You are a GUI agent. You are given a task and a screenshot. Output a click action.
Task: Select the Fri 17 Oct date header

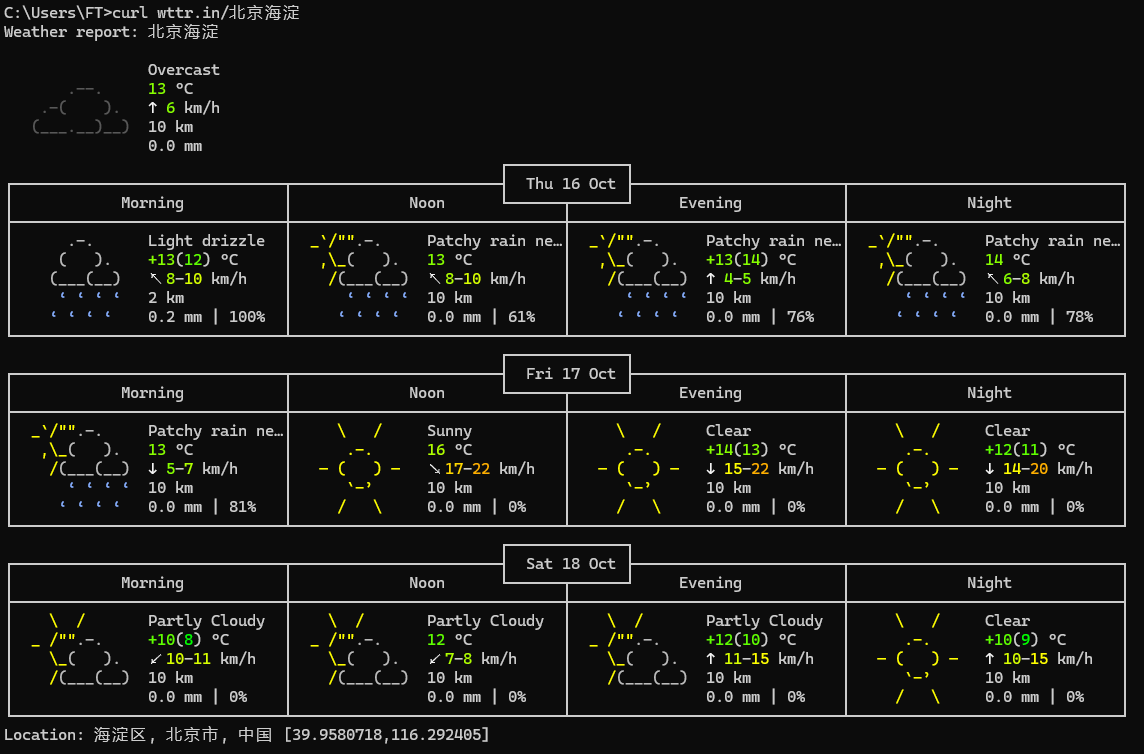[x=567, y=374]
